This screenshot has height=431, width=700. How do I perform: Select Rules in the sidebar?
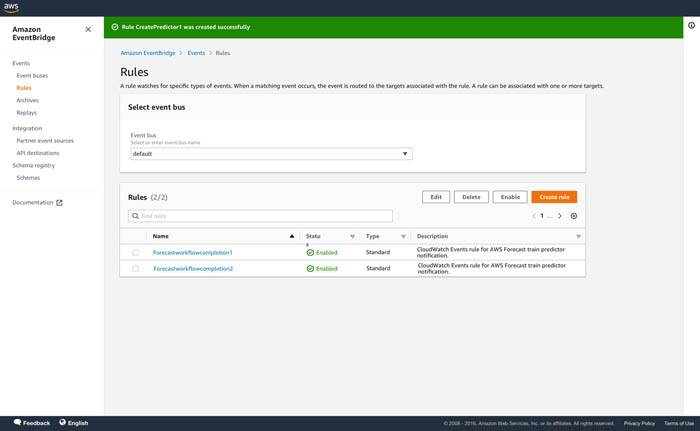[x=24, y=88]
